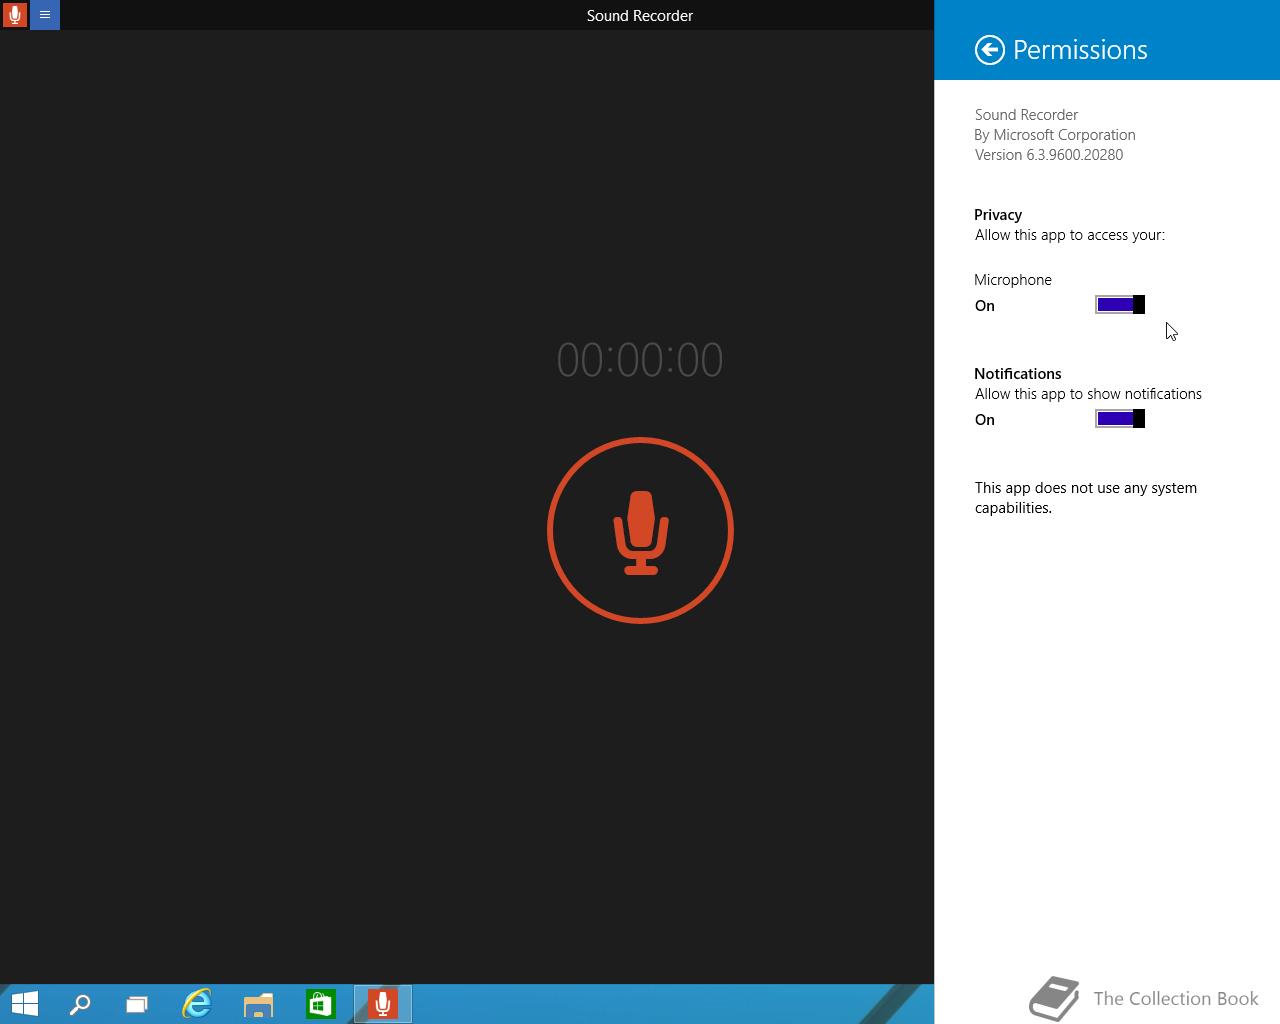Open the Windows Start button
This screenshot has height=1024, width=1280.
(24, 1004)
